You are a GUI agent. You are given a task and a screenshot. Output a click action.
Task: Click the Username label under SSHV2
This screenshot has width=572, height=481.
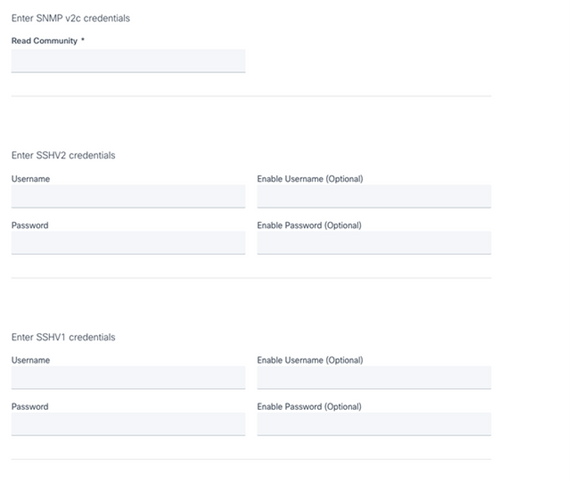31,179
